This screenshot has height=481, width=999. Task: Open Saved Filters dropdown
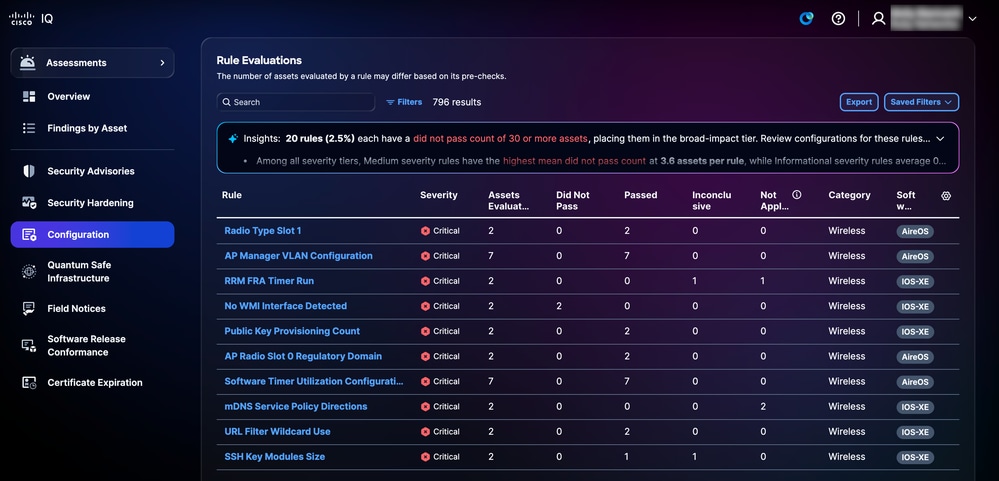coord(921,102)
